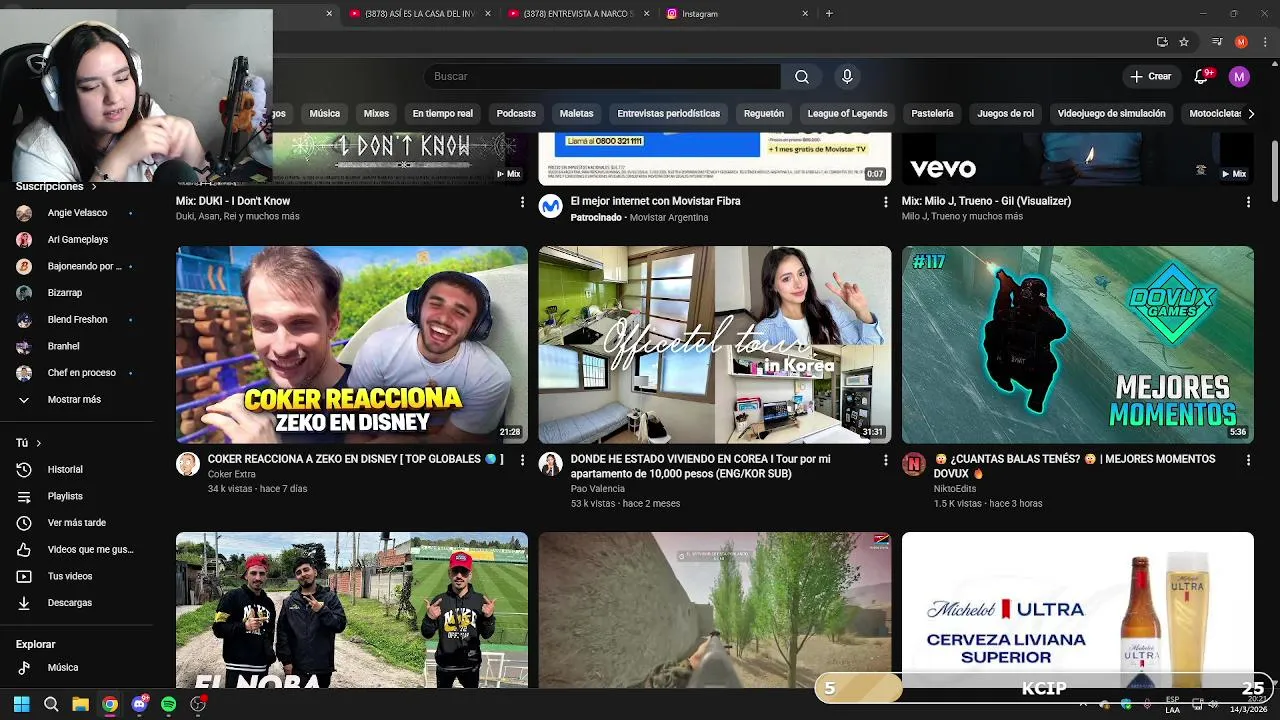Select the Juegos de rol chip

pyautogui.click(x=1005, y=114)
